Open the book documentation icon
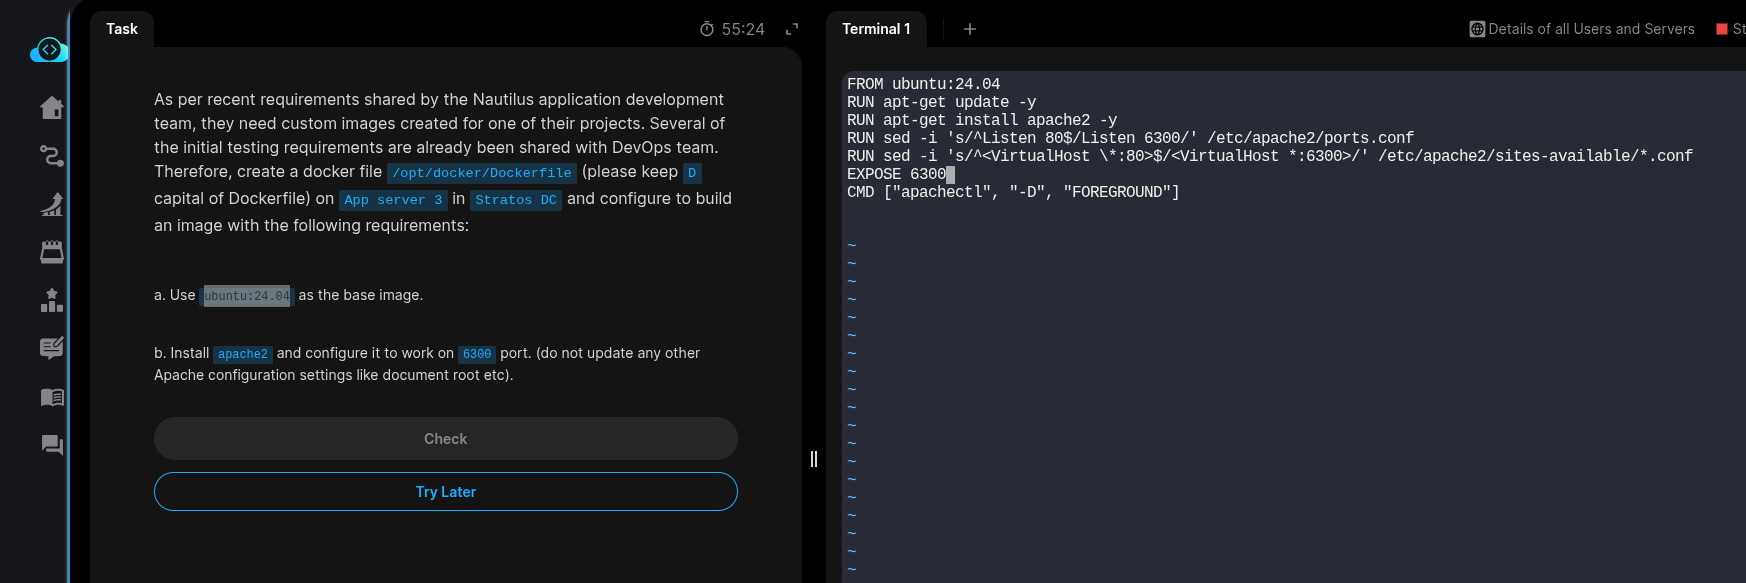Screen dimensions: 1746x583 click(52, 397)
